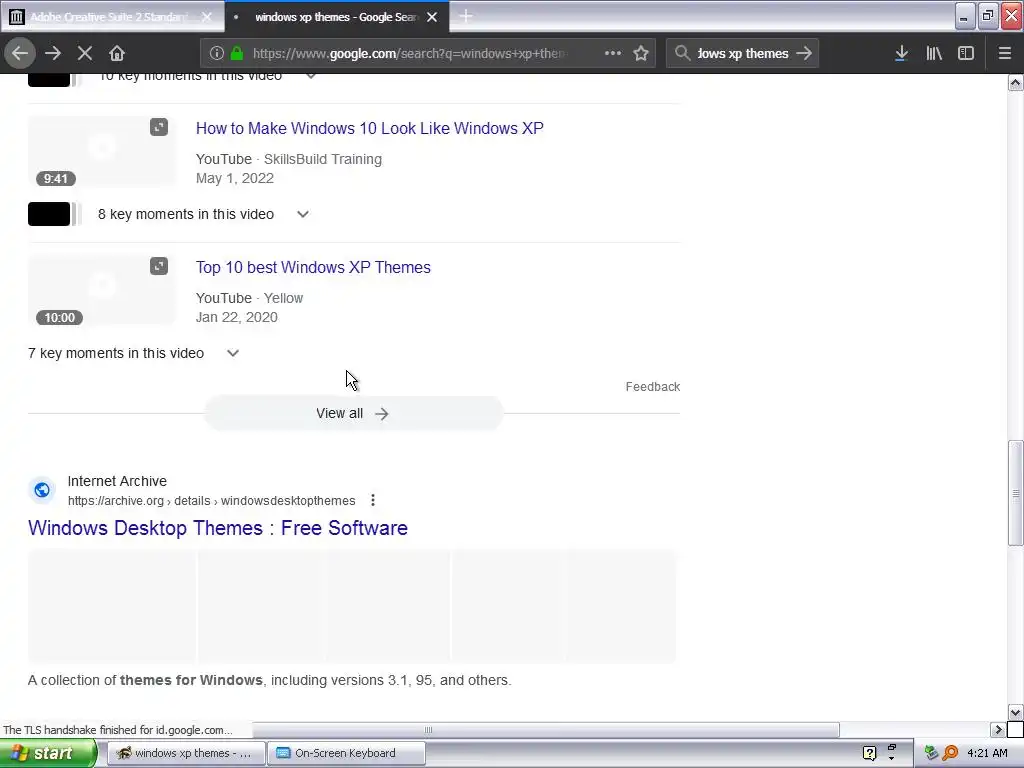The height and width of the screenshot is (768, 1024).
Task: Click the scrollbar down arrow
Action: point(1016,712)
